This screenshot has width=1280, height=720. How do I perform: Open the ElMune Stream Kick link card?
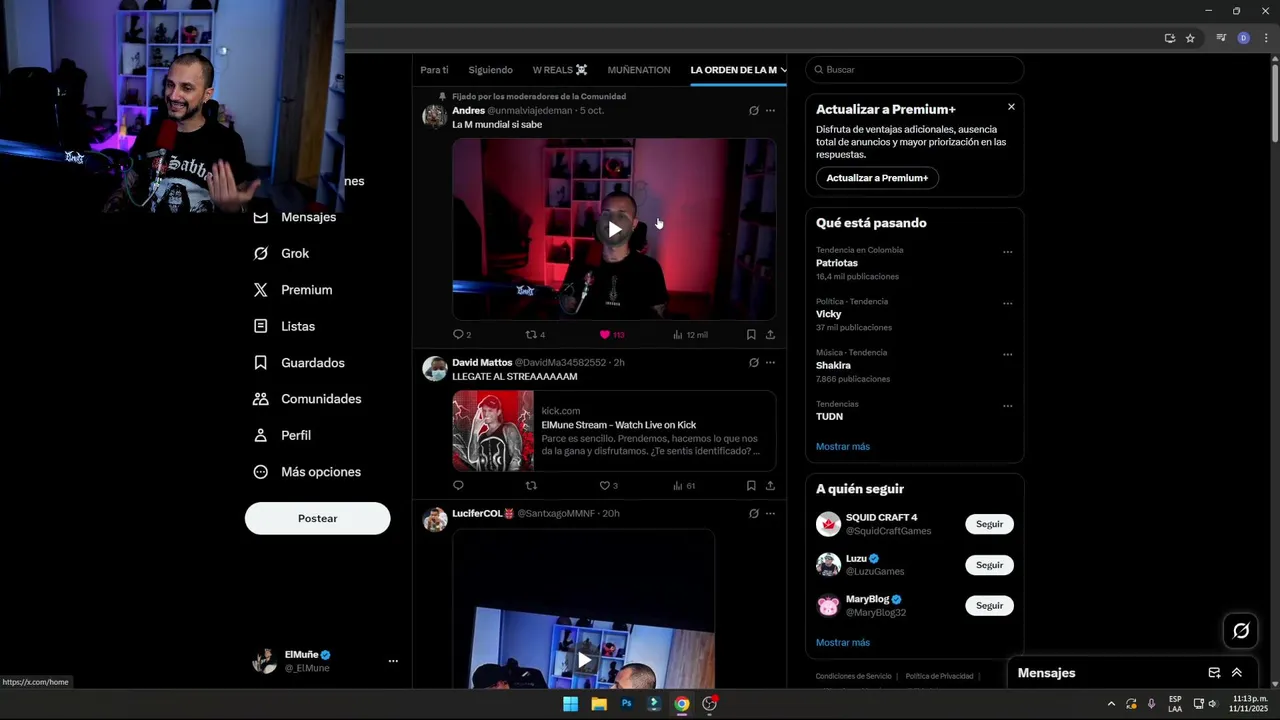[614, 431]
